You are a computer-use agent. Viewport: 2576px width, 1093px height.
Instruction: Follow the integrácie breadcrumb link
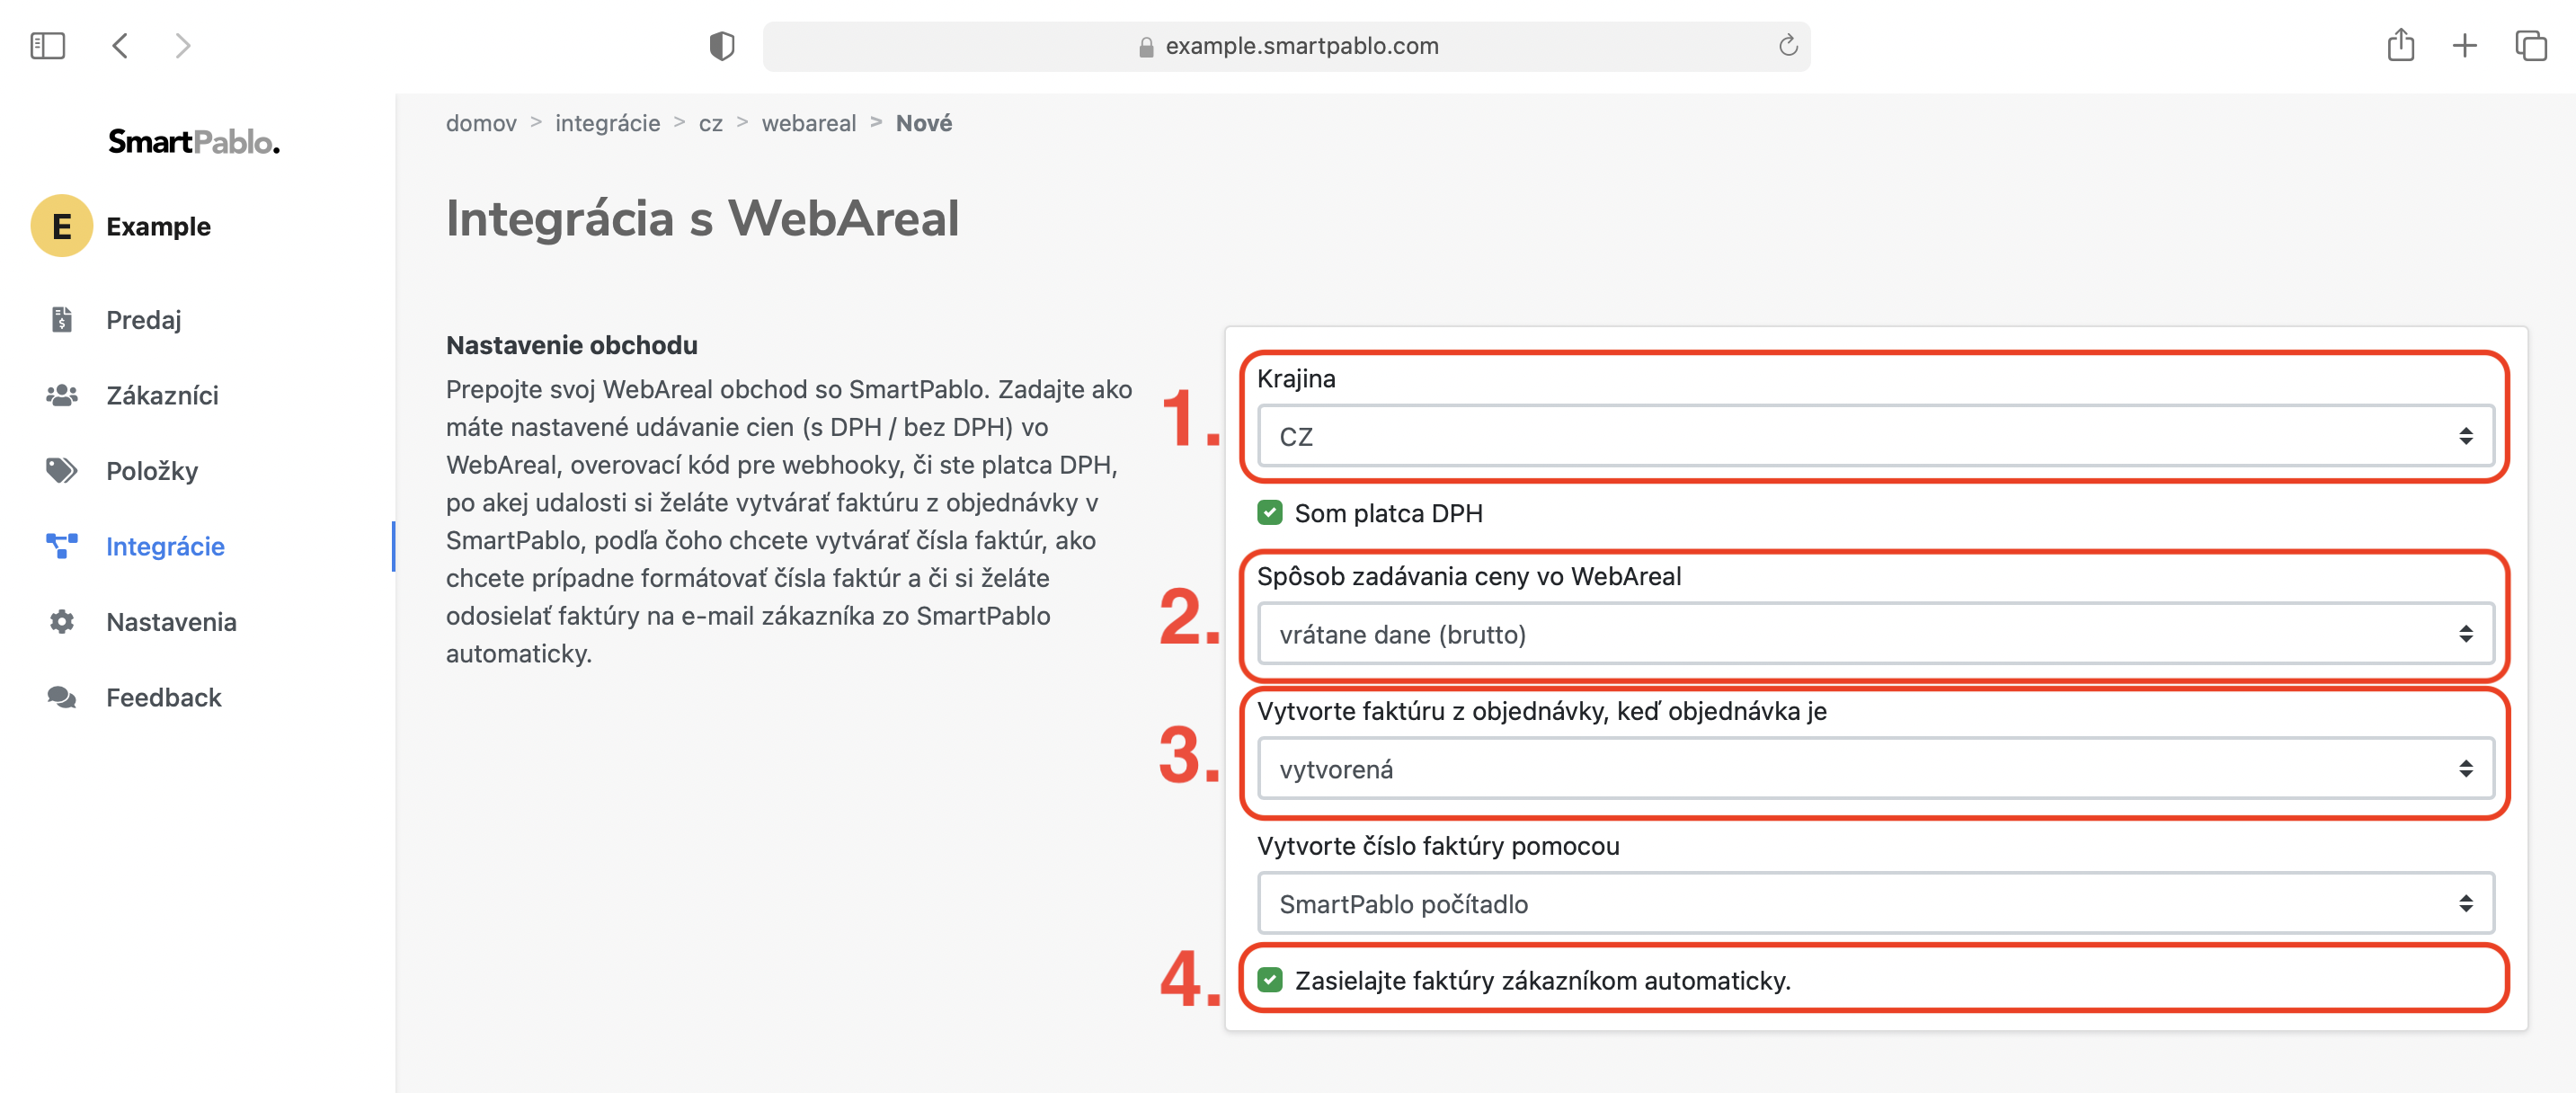pyautogui.click(x=607, y=123)
